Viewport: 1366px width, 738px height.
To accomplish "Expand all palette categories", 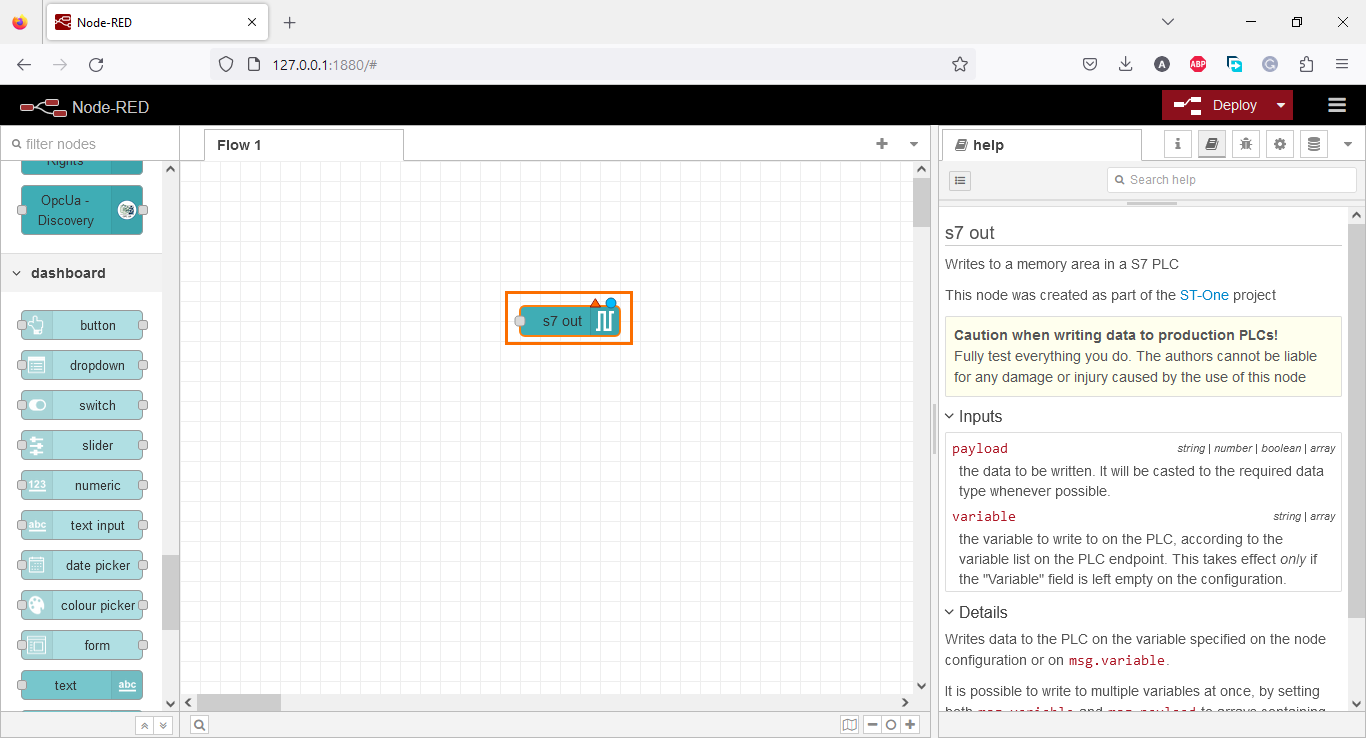I will coord(164,726).
